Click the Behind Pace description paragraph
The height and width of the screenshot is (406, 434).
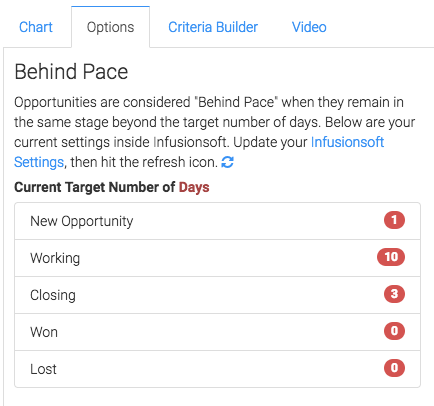tap(214, 132)
